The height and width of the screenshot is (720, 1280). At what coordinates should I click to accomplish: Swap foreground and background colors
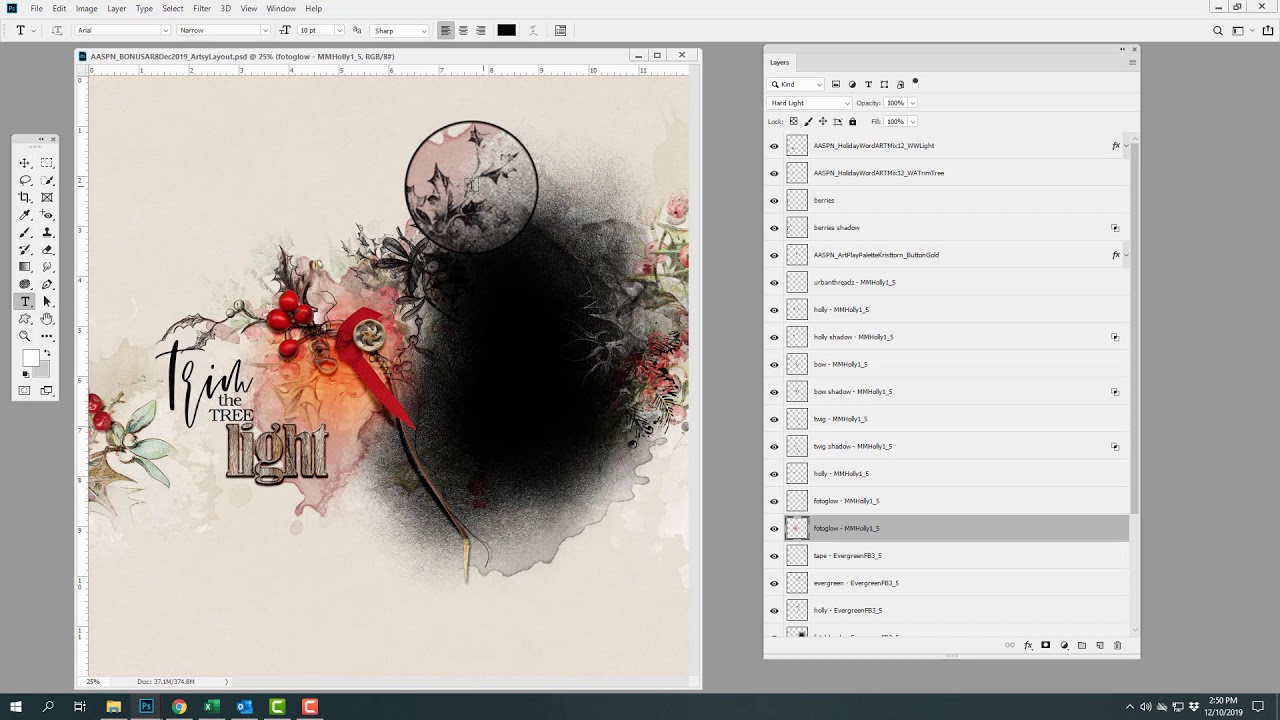coord(47,353)
